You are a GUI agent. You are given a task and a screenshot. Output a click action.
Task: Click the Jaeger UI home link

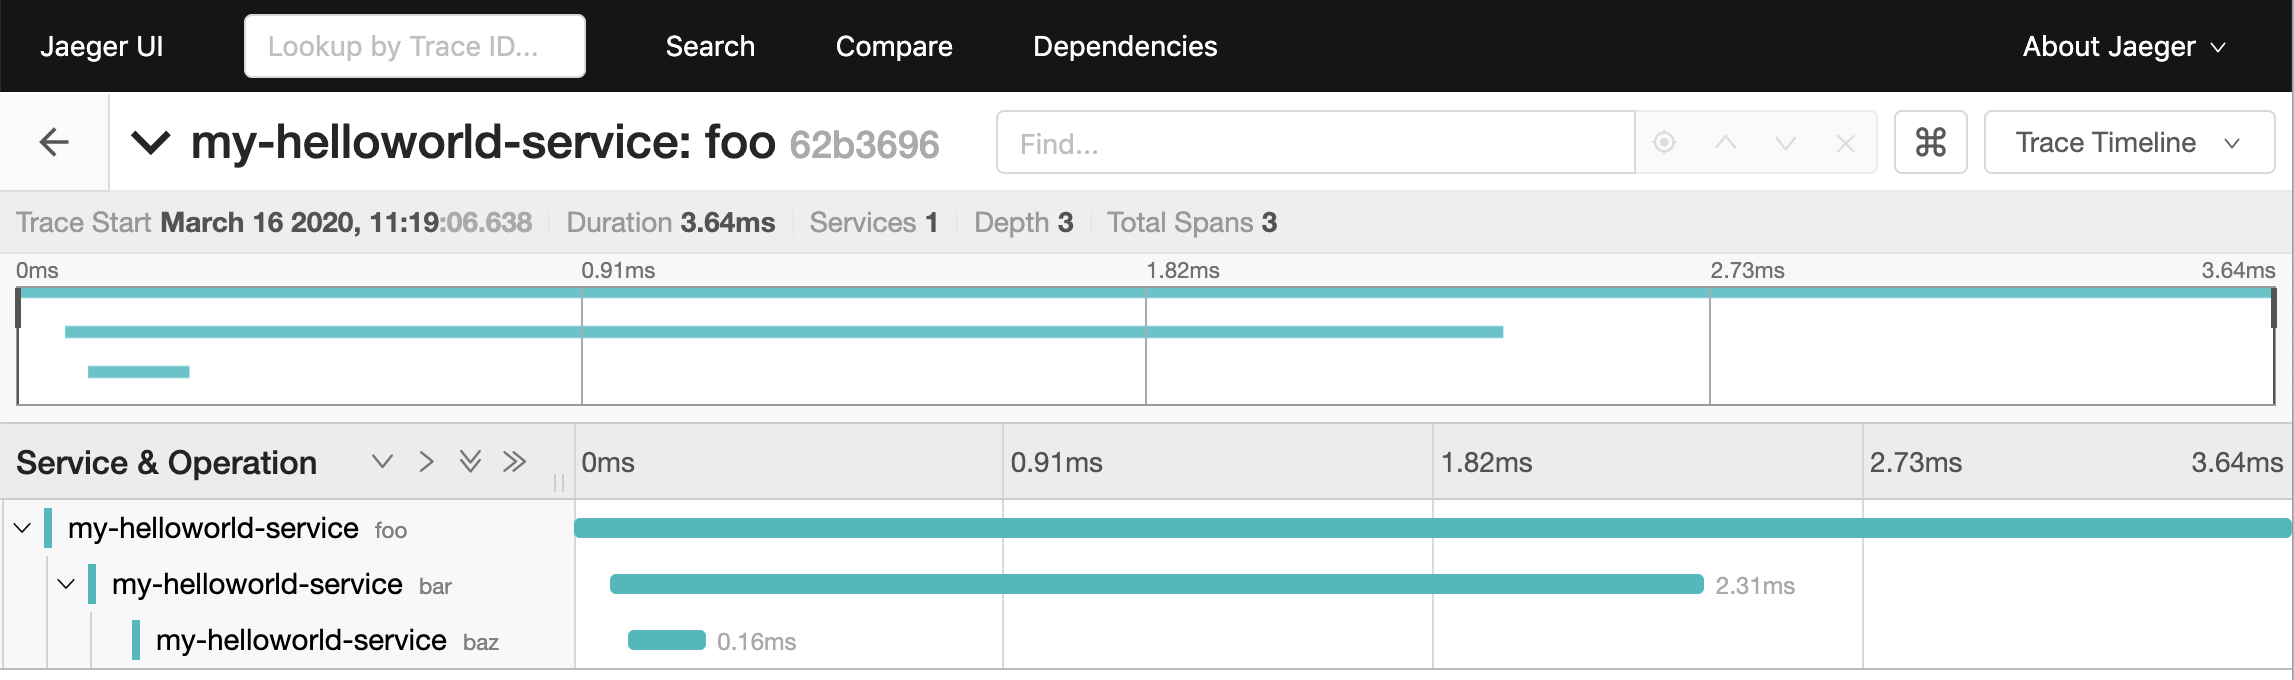pos(101,46)
